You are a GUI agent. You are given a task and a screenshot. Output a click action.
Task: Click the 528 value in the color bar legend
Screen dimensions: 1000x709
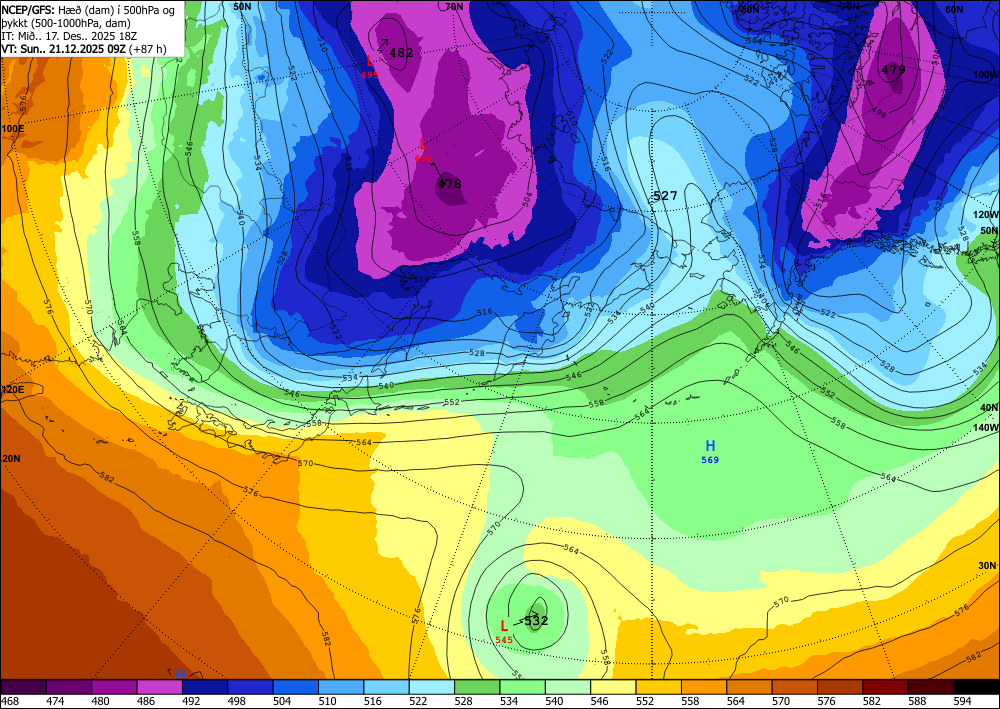coord(465,702)
